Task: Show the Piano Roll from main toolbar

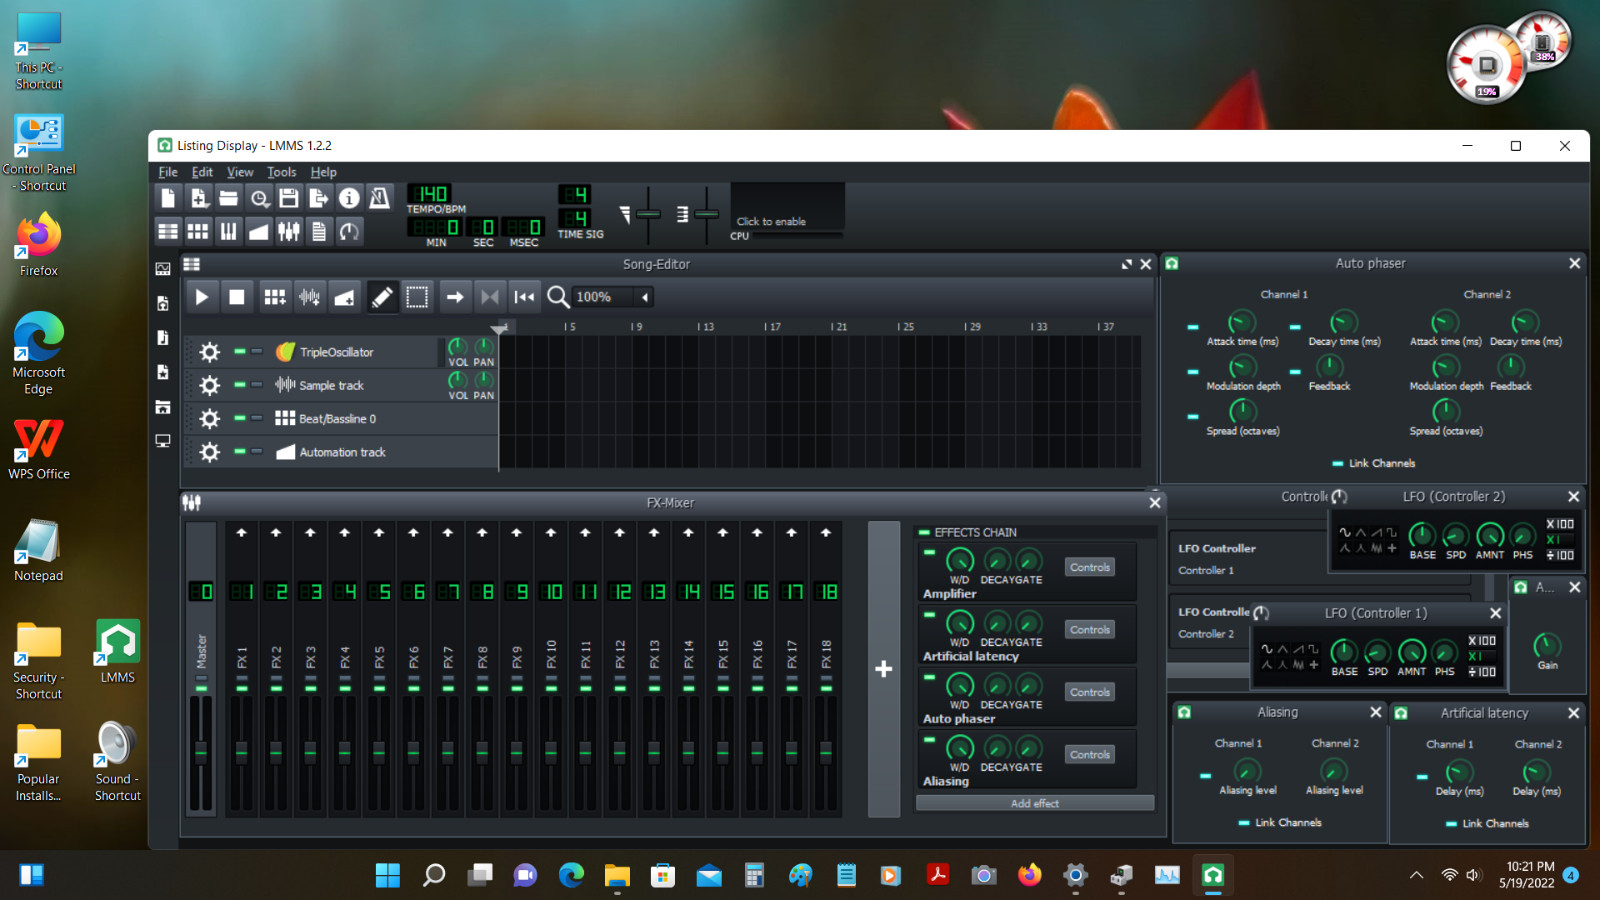Action: pos(229,231)
